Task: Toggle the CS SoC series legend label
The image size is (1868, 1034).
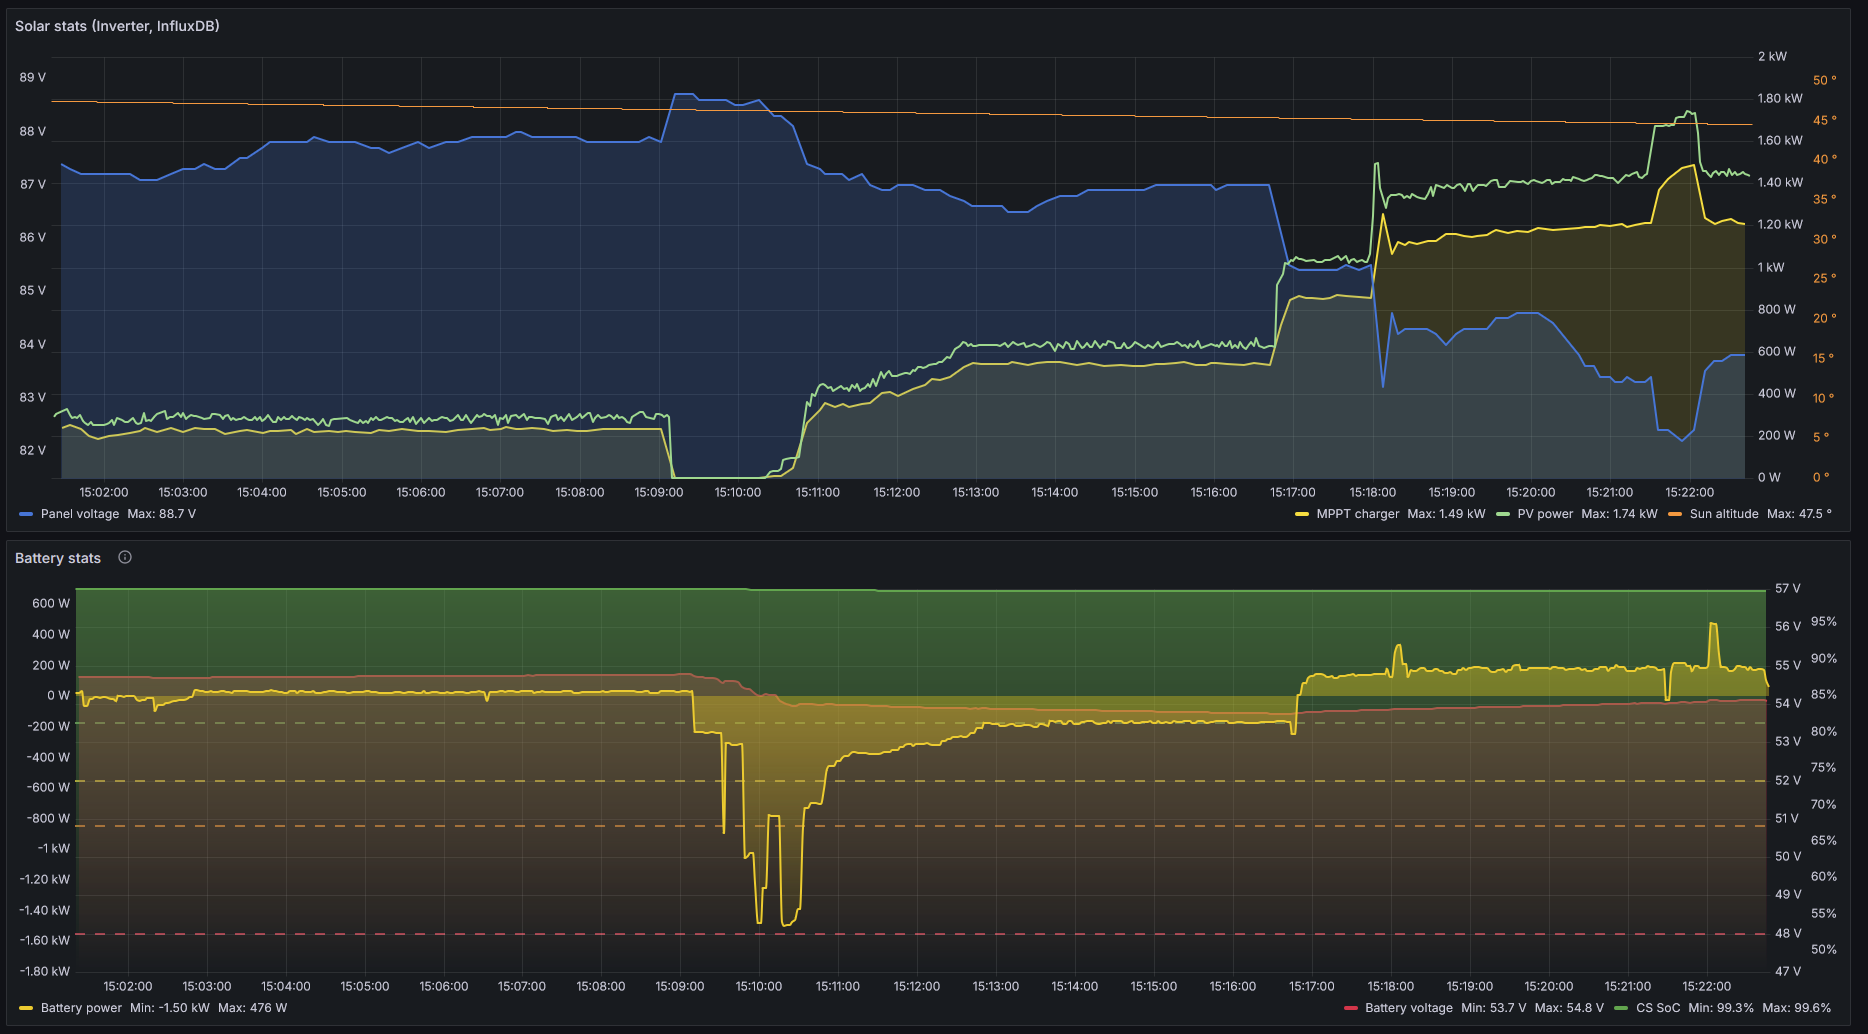Action: pos(1658,1008)
